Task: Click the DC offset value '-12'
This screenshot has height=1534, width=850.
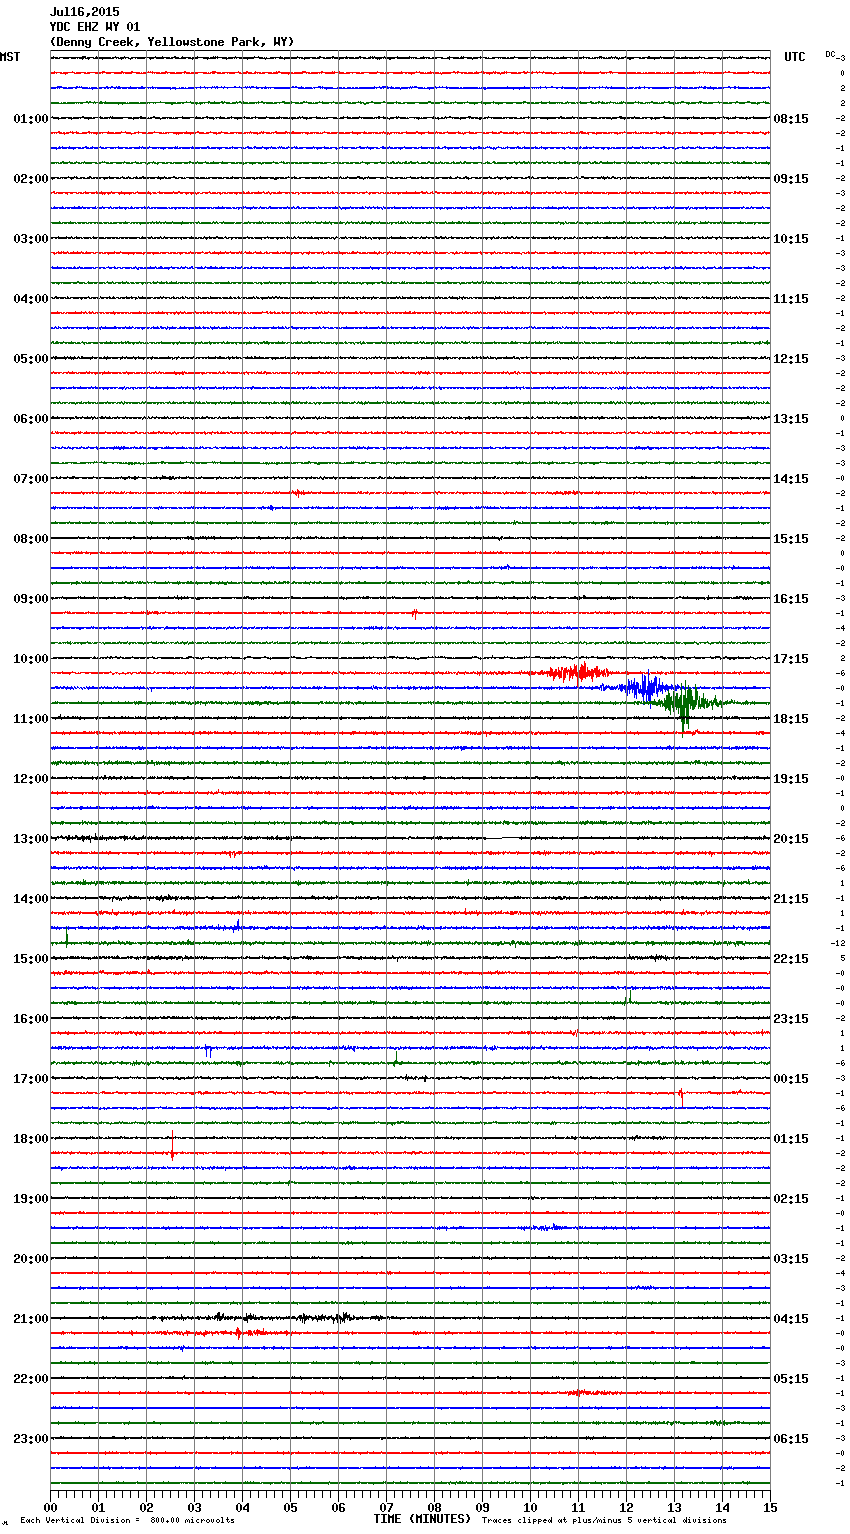Action: pyautogui.click(x=838, y=943)
